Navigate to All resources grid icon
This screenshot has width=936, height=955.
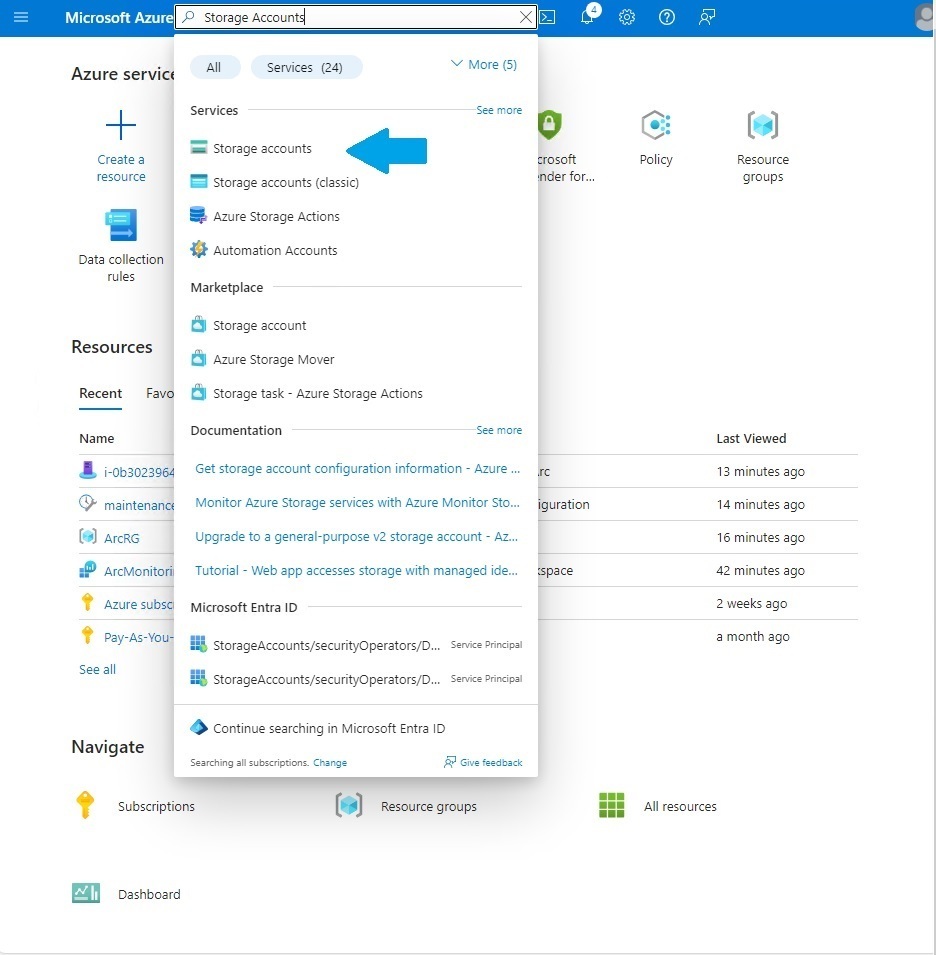click(611, 805)
